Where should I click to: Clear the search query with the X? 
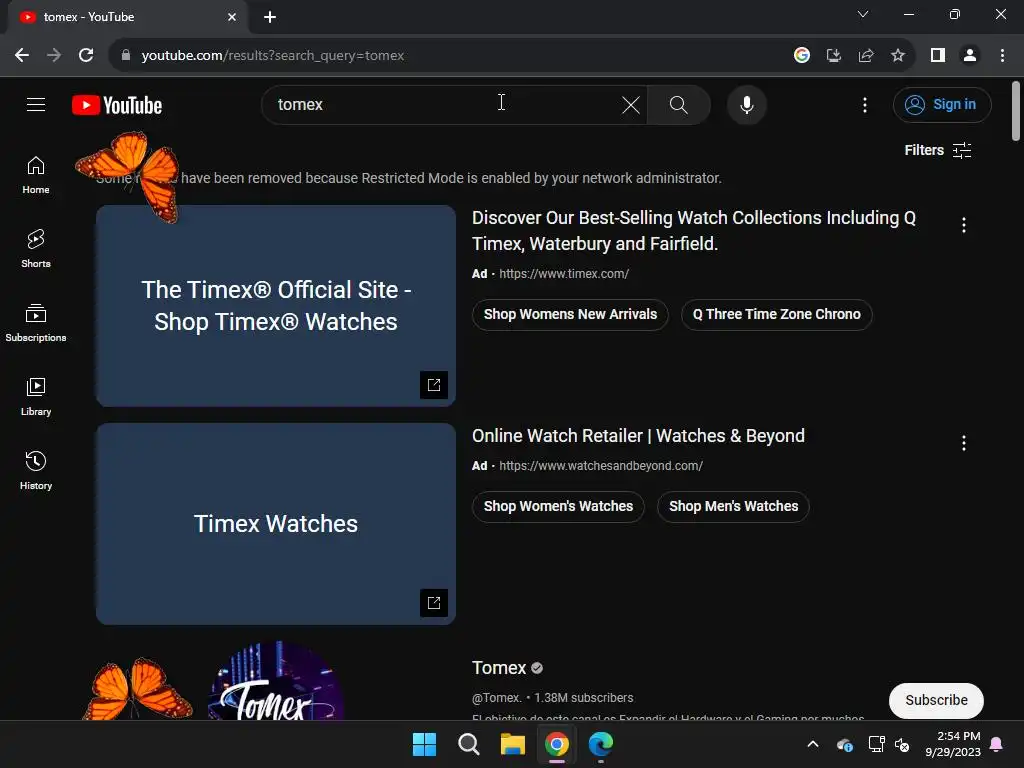coord(630,104)
